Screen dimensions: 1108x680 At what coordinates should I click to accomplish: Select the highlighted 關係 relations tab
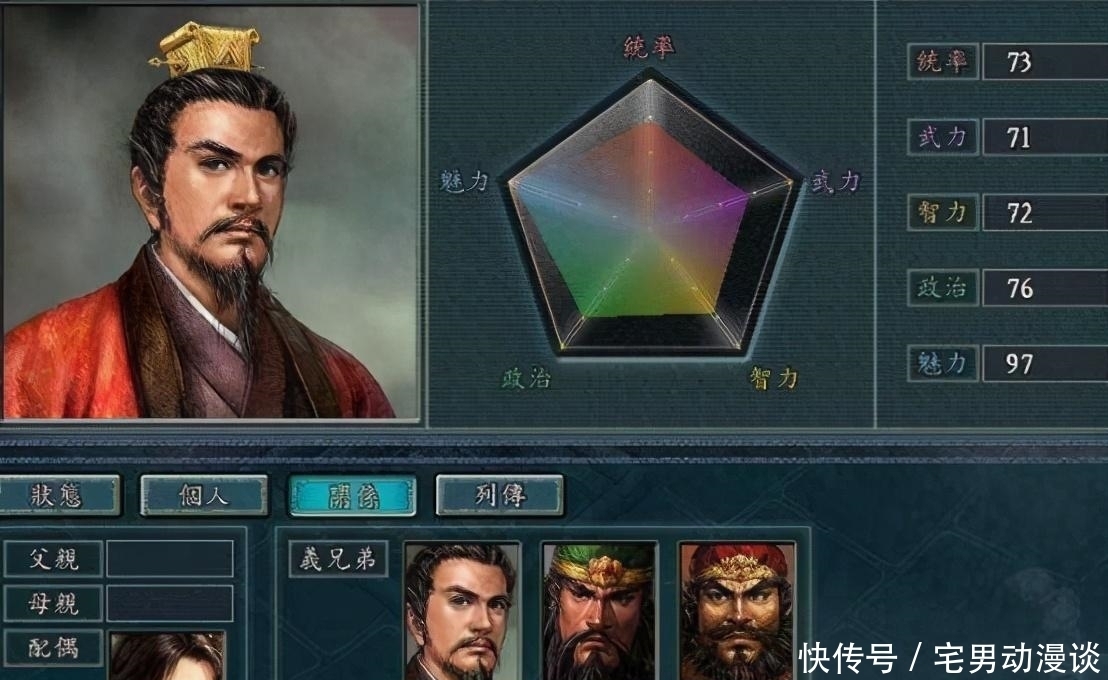352,496
